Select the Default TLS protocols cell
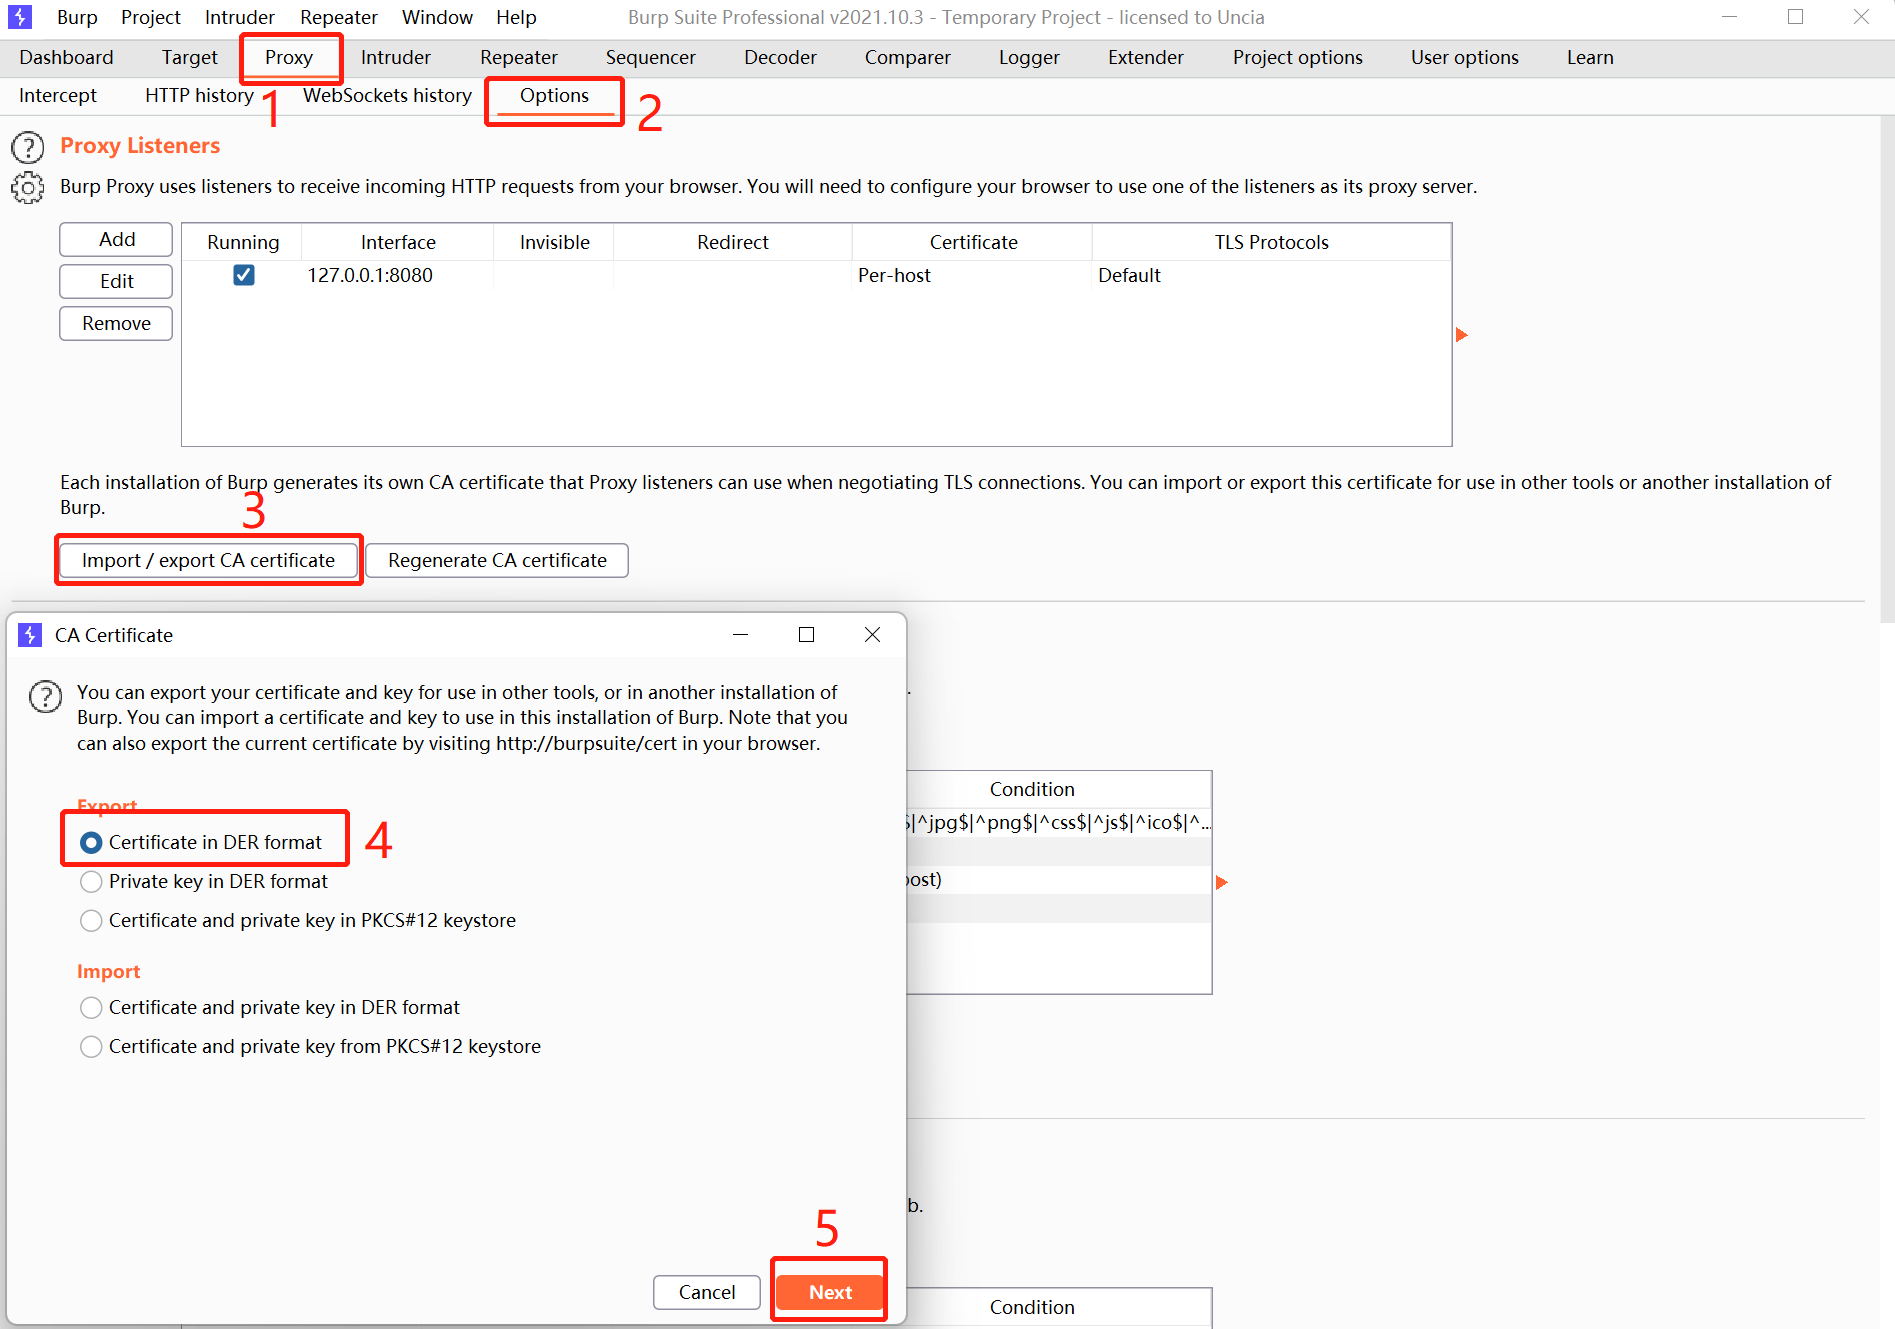The image size is (1895, 1329). tap(1272, 275)
